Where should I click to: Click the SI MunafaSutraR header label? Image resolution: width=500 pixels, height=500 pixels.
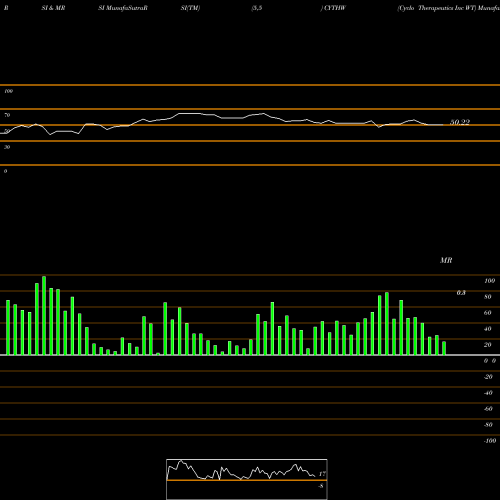point(123,8)
